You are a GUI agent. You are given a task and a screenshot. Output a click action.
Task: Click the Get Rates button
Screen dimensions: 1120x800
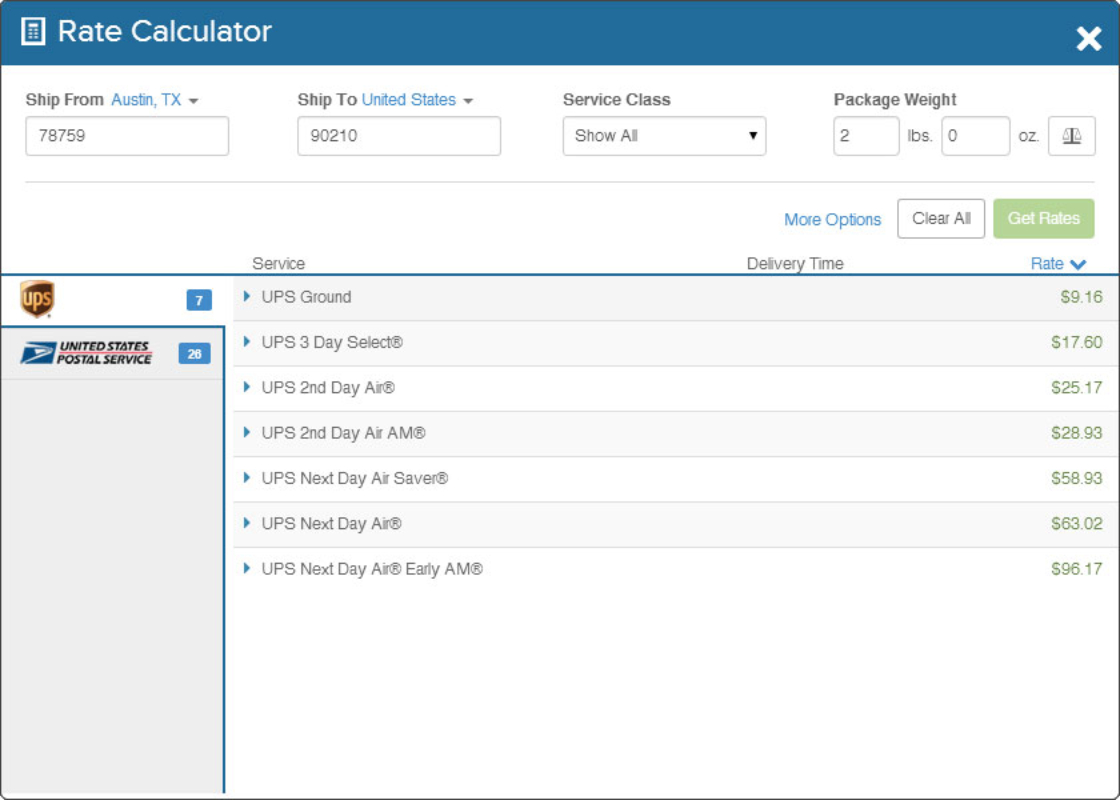1044,219
